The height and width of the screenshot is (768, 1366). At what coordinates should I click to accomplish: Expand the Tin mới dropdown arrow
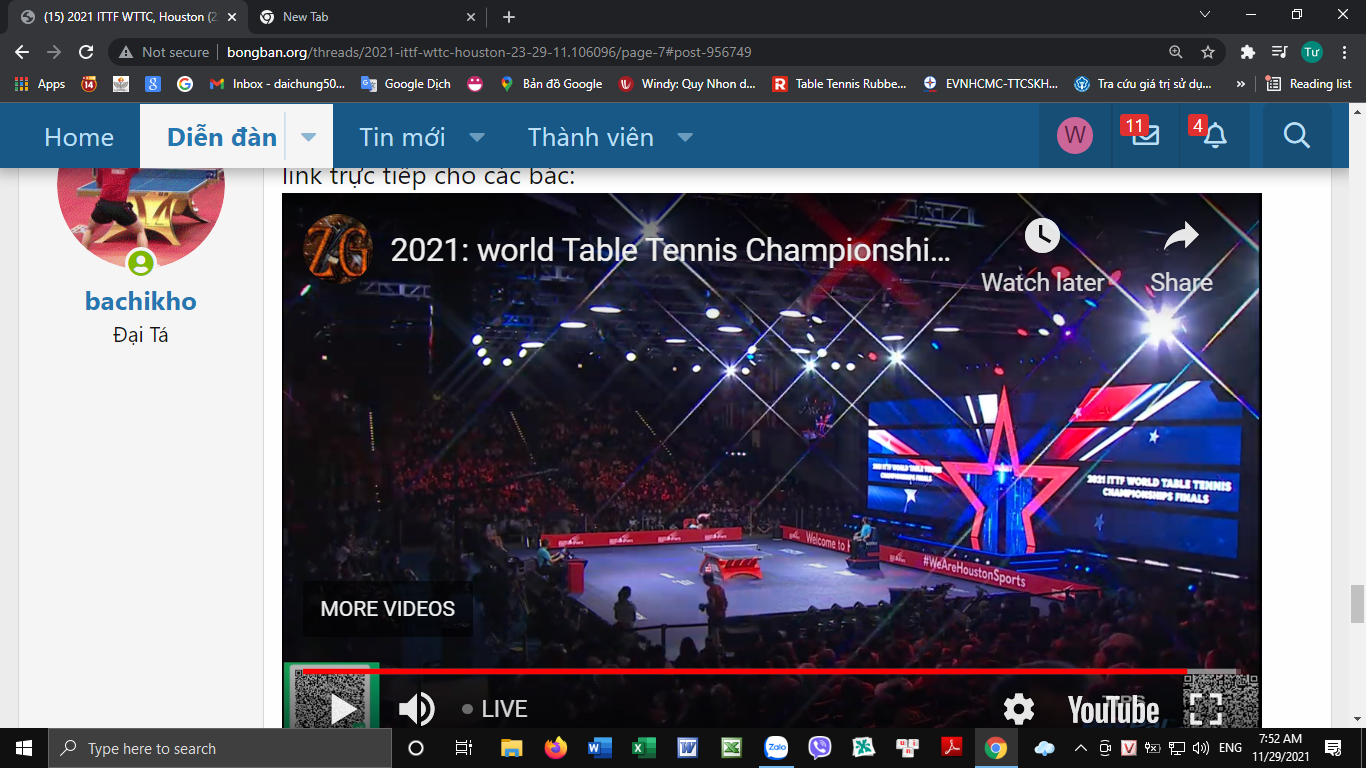coord(477,137)
